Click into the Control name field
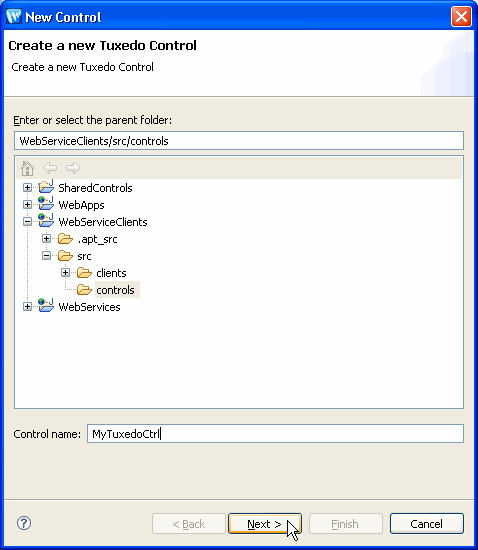This screenshot has height=550, width=478. (275, 434)
